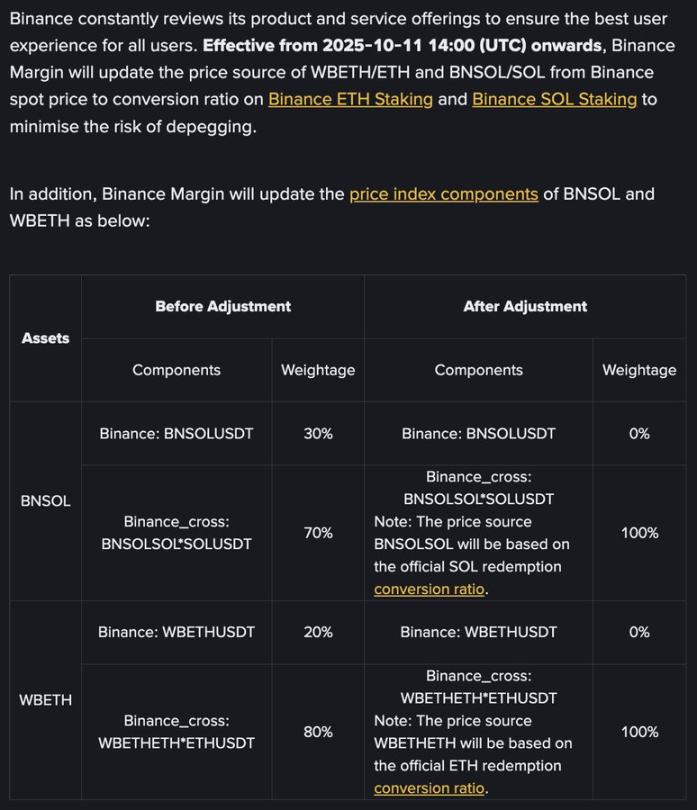Open the Binance SOL Staking link
This screenshot has width=697, height=810.
point(554,99)
